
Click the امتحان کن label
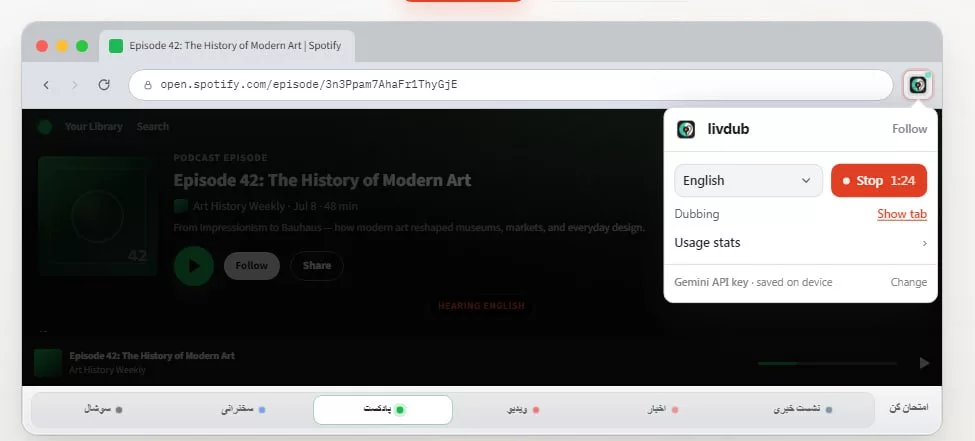click(x=908, y=408)
